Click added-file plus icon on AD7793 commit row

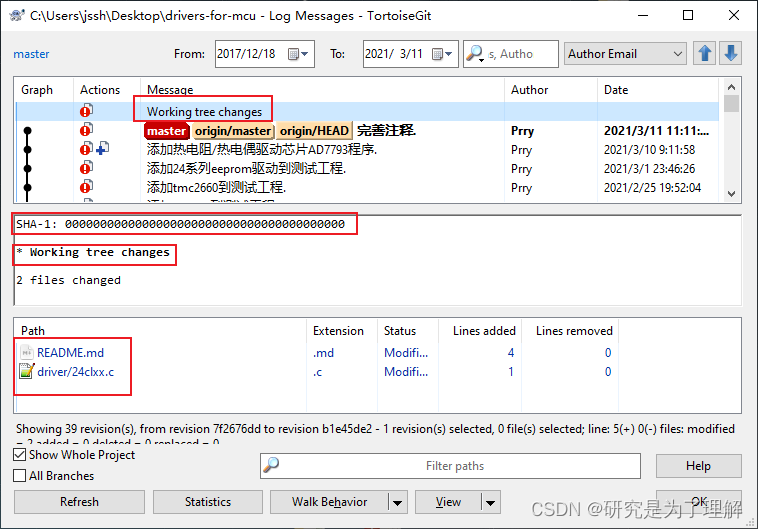point(102,148)
